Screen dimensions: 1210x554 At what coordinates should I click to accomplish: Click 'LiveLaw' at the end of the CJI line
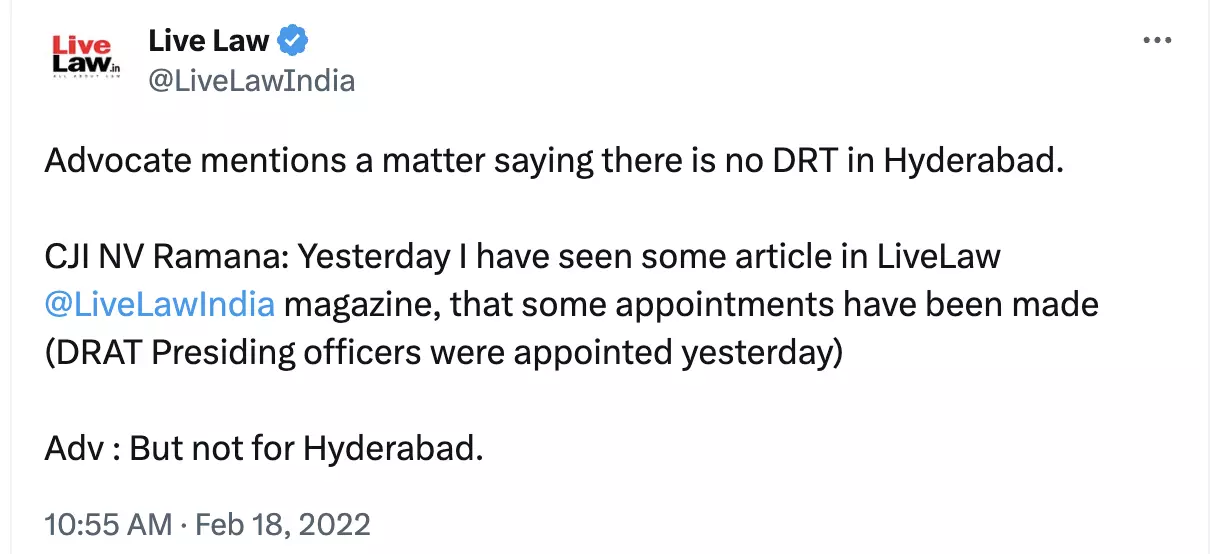(x=938, y=257)
